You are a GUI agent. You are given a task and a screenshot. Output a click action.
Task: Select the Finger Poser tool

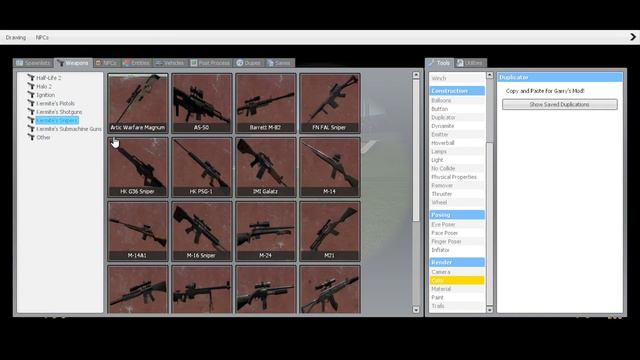click(457, 242)
